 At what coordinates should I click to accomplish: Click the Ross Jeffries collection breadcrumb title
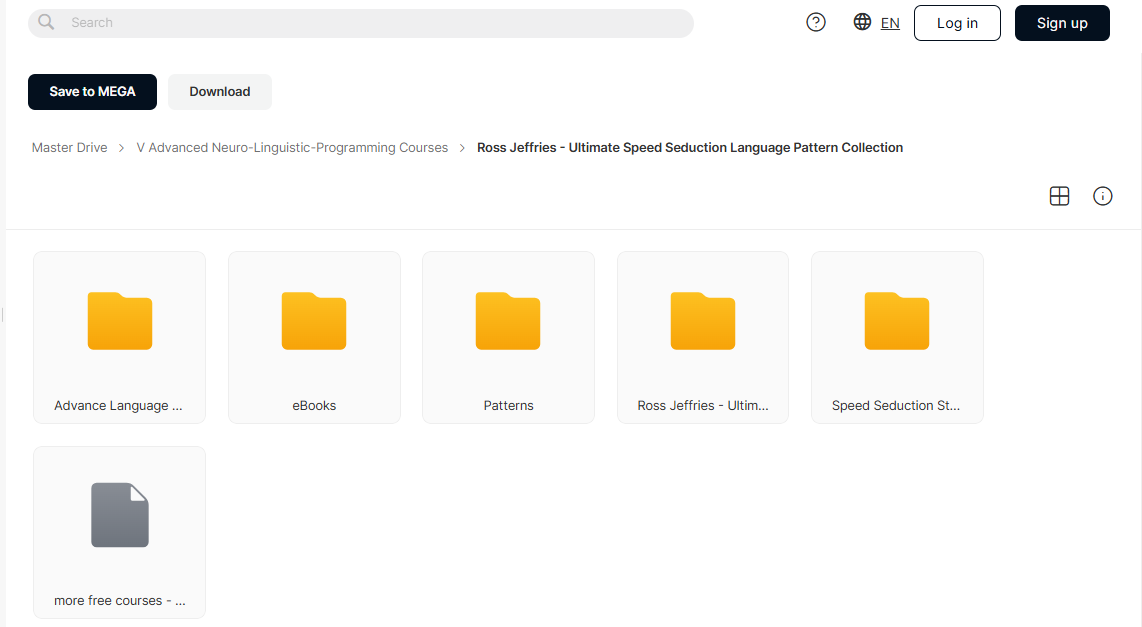point(690,148)
